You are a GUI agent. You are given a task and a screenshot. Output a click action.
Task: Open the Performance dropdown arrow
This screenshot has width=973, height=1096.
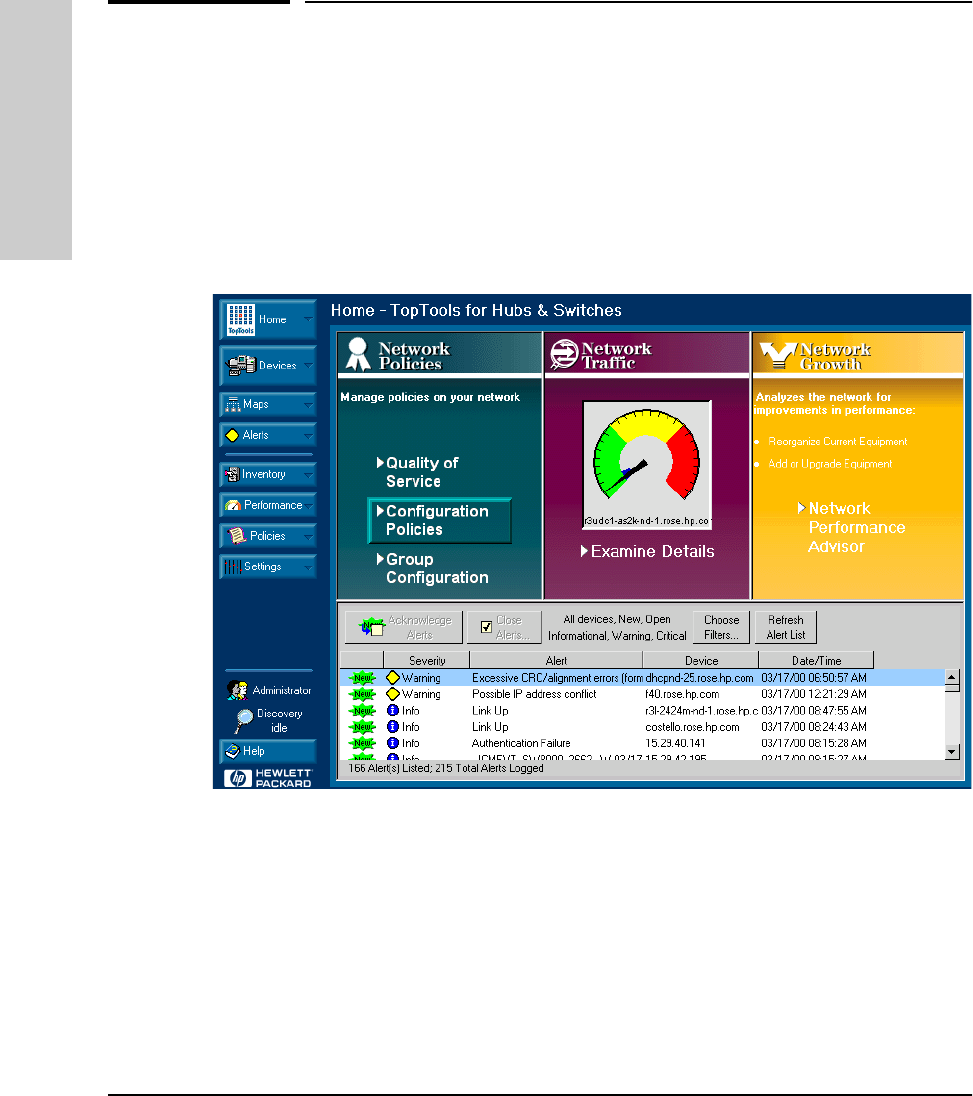309,506
